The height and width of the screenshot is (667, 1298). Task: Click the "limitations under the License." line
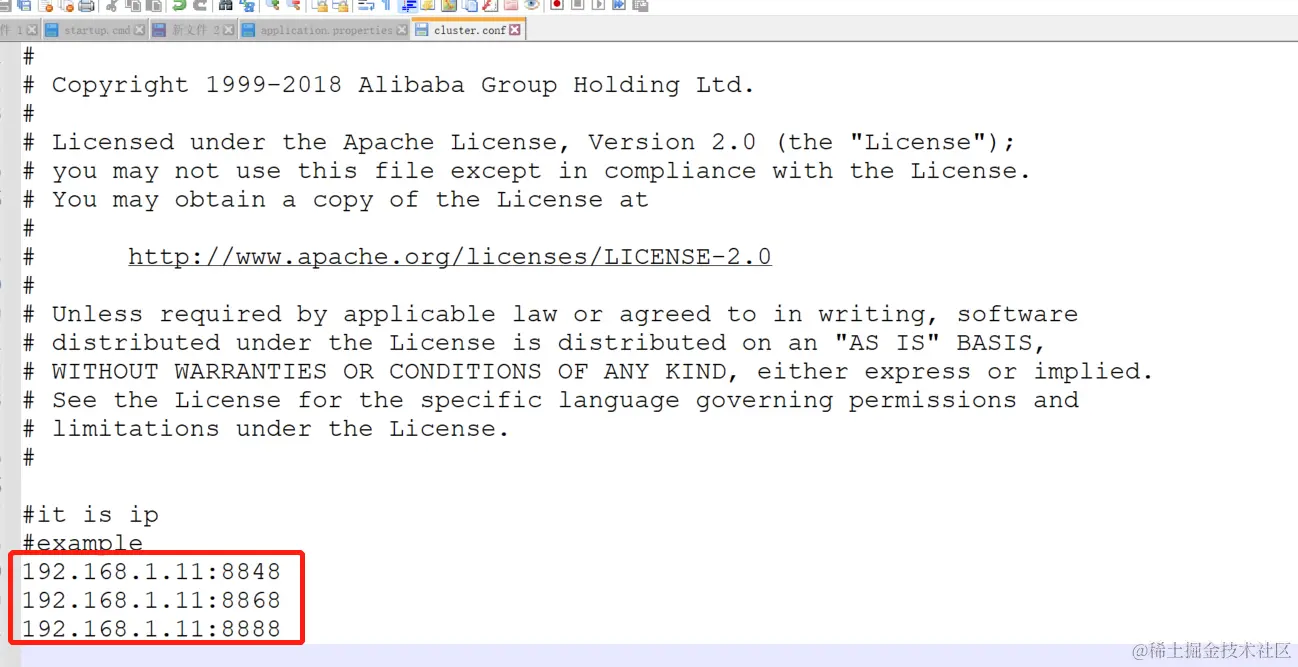[x=266, y=429]
